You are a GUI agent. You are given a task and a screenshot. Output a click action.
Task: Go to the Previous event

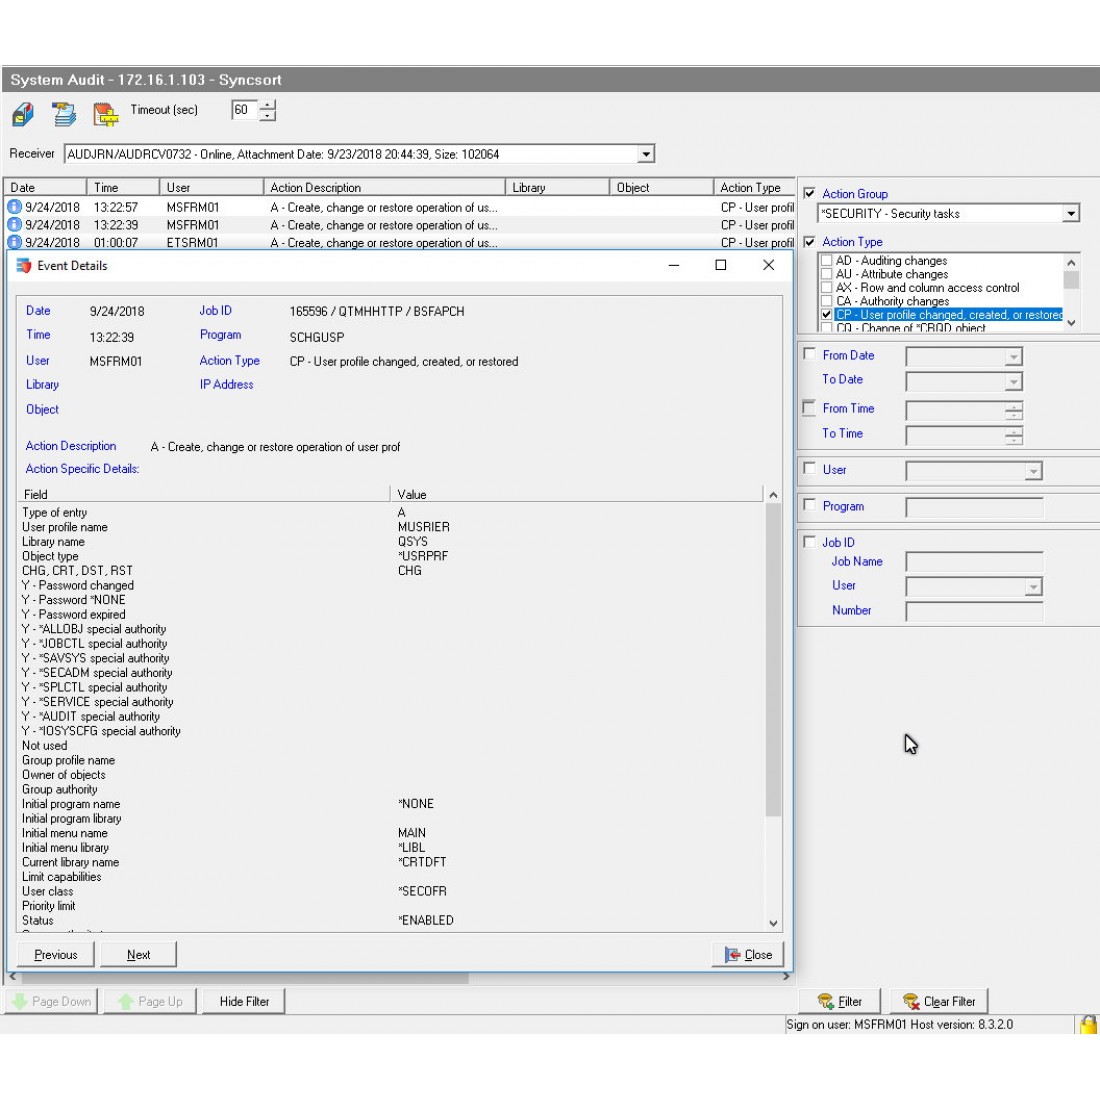coord(56,955)
